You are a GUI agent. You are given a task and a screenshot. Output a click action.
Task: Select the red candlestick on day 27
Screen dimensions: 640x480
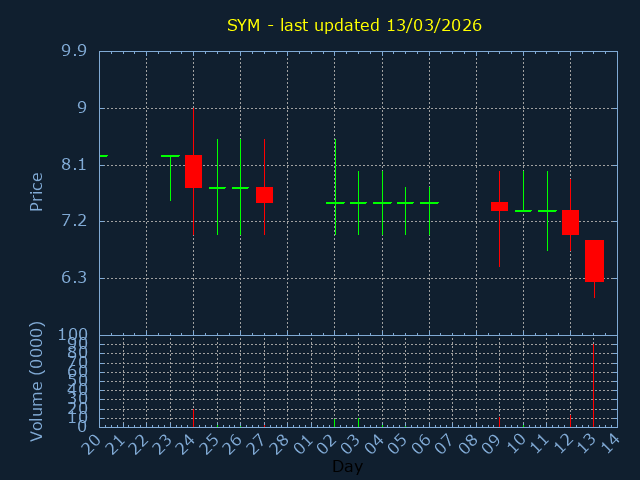coord(264,195)
